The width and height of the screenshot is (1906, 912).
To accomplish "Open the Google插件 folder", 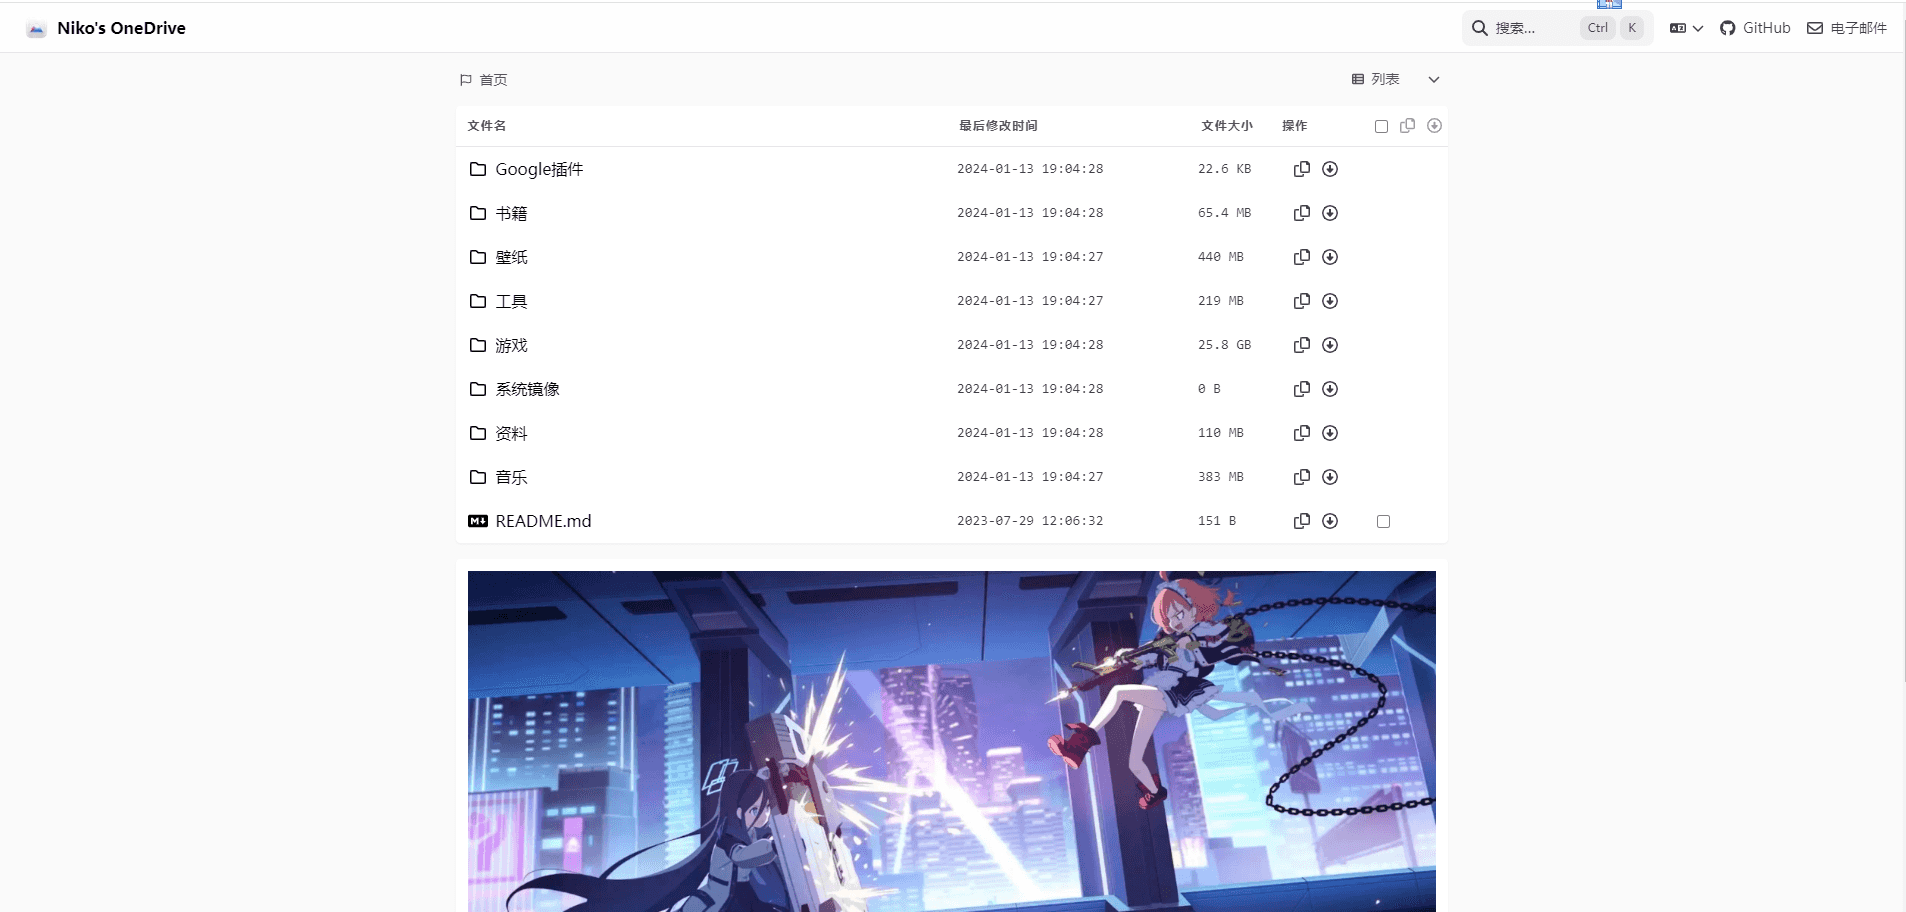I will 526,169.
